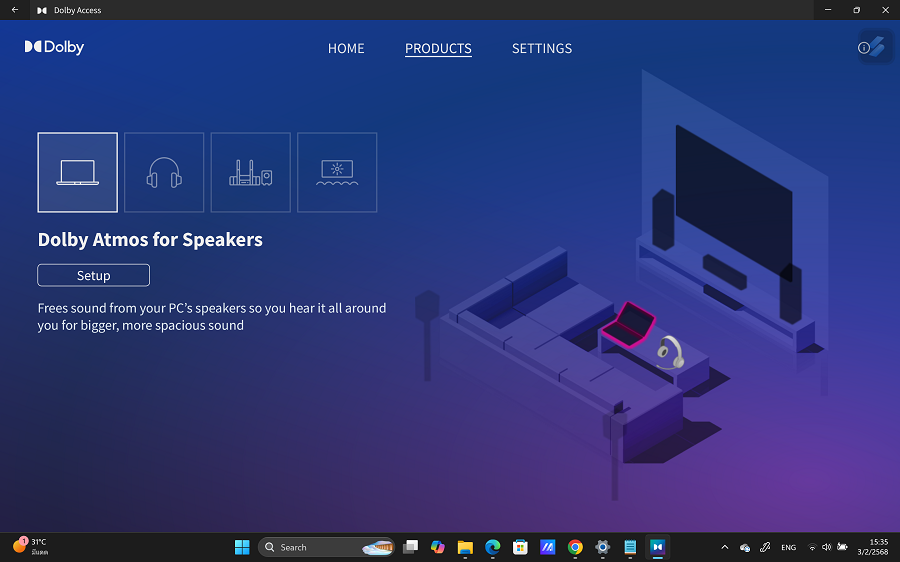Open the Windows Start menu
The image size is (900, 562).
click(242, 547)
